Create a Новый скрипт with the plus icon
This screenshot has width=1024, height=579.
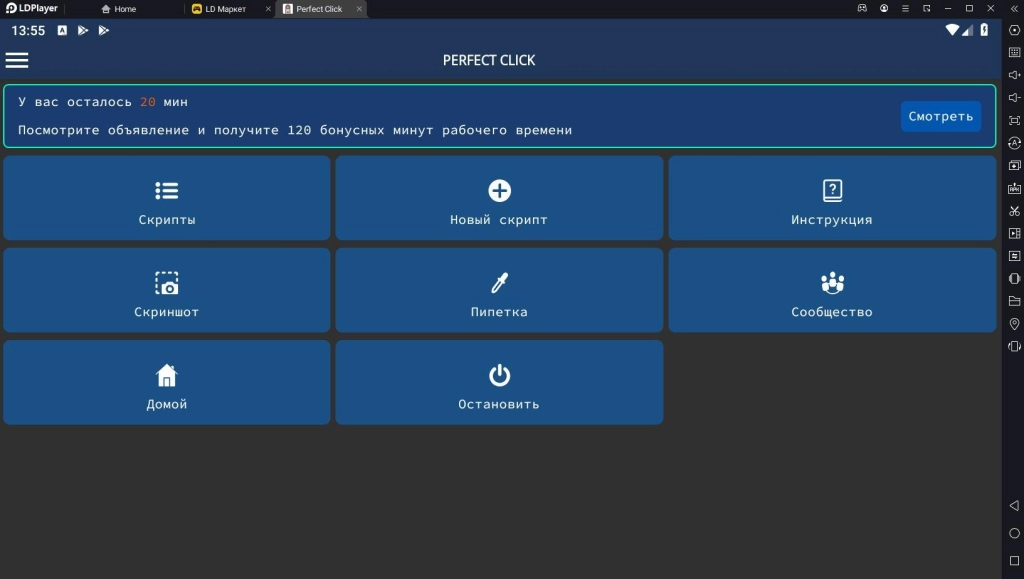[x=499, y=198]
